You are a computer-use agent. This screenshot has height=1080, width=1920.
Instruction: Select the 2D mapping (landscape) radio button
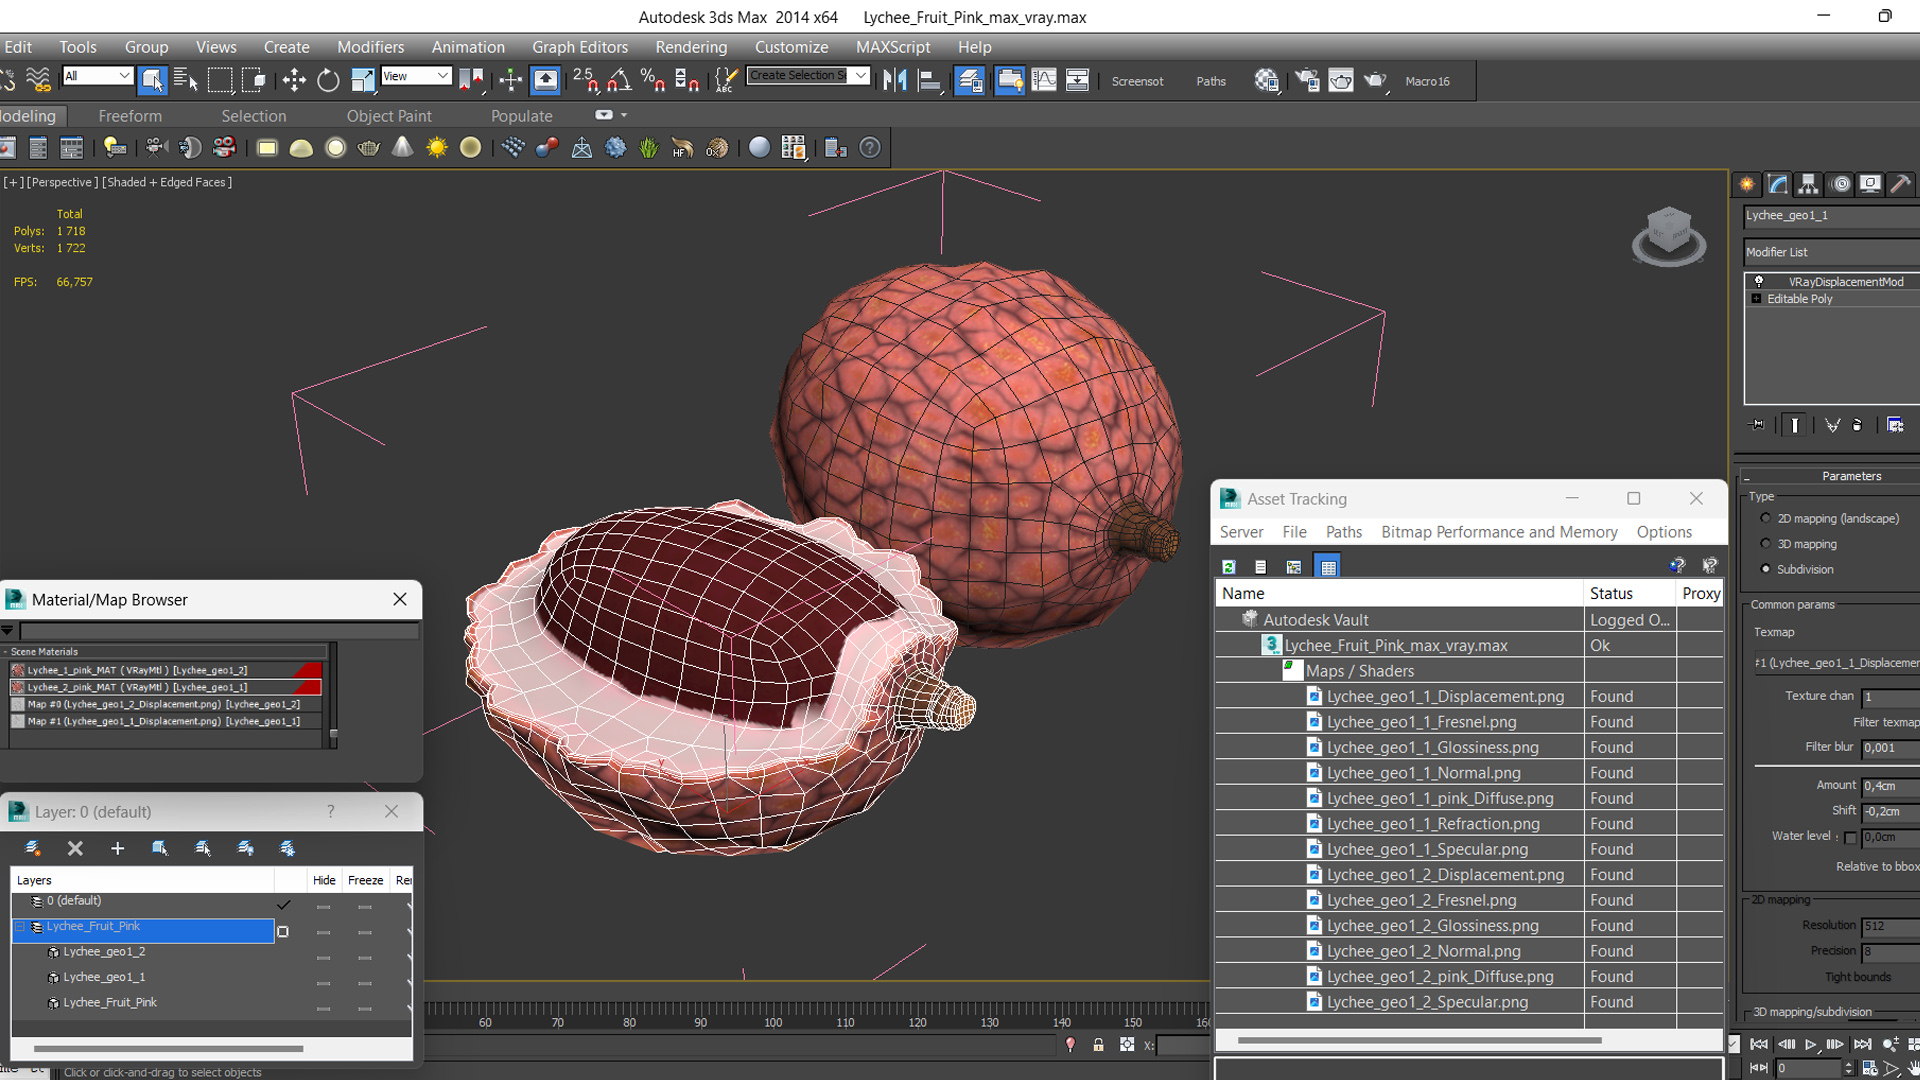[1766, 518]
